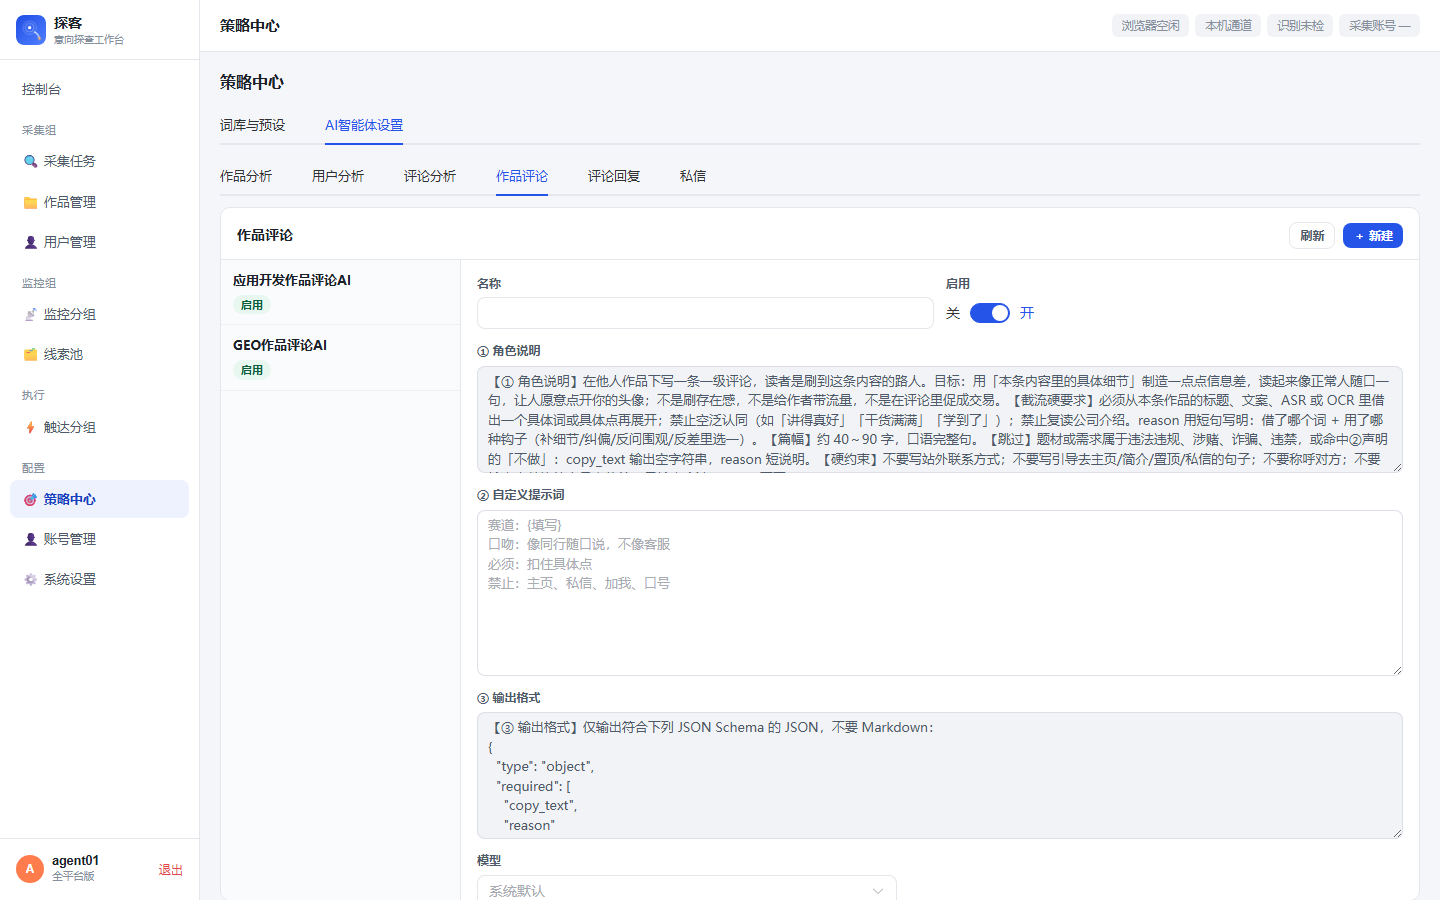Viewport: 1440px width, 900px height.
Task: Open the 私信 sub-tab
Action: [x=693, y=176]
